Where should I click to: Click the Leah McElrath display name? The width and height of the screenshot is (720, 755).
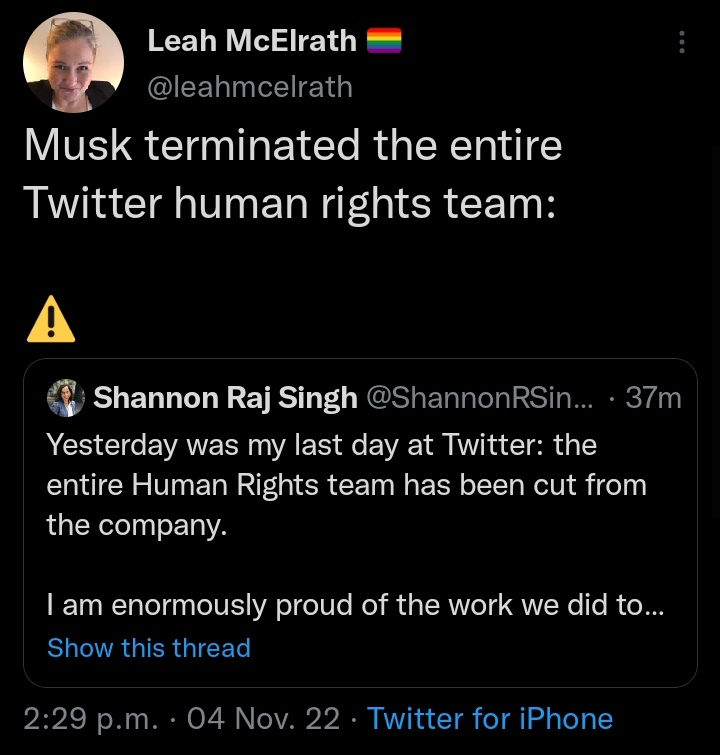[x=252, y=40]
